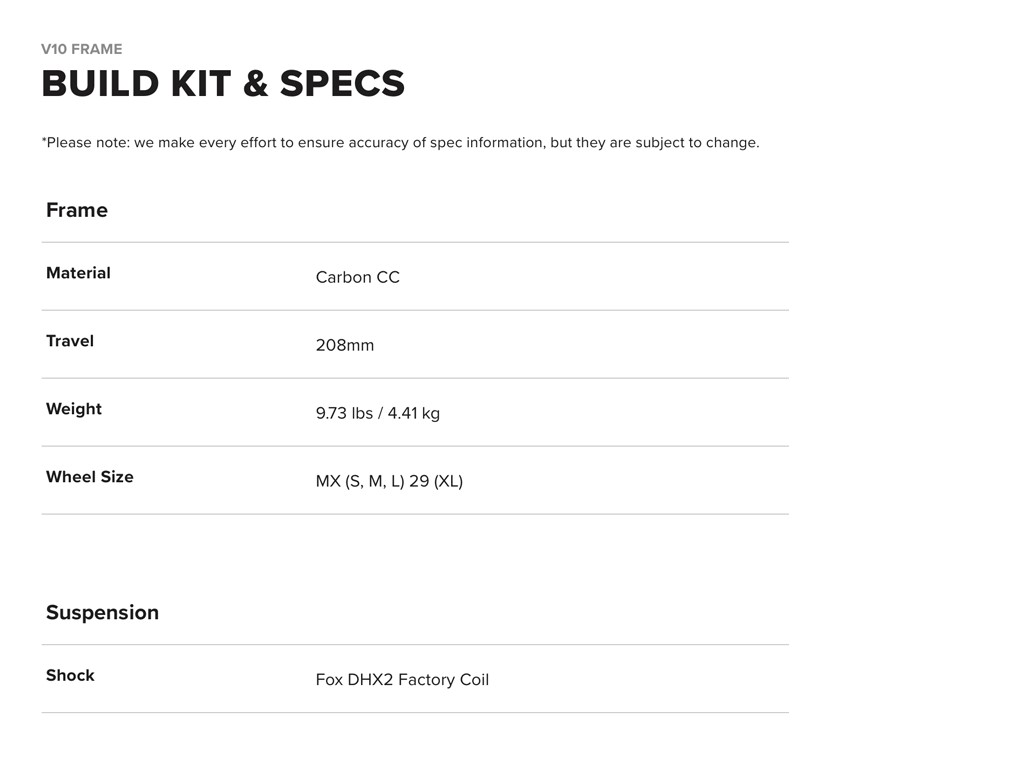
Task: Click the divider line below Wheel Size row
Action: point(415,514)
